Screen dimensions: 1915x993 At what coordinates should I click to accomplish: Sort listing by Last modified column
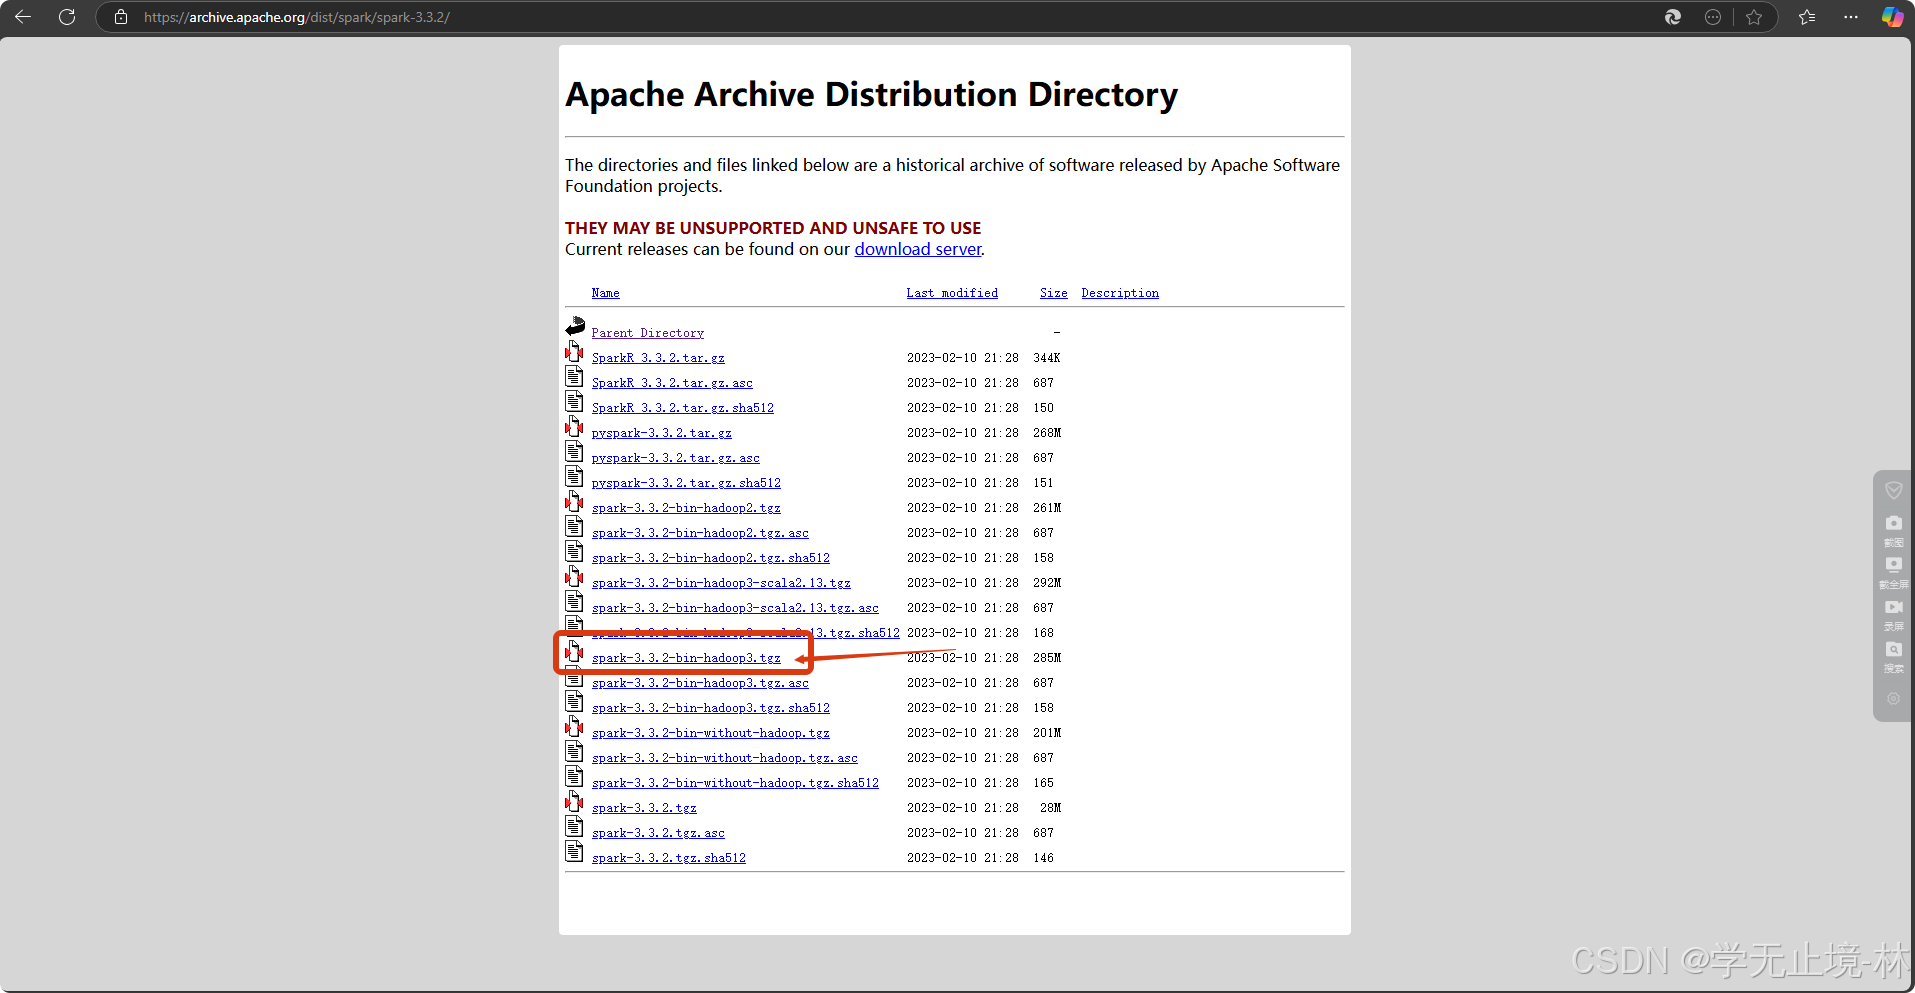[x=952, y=293]
